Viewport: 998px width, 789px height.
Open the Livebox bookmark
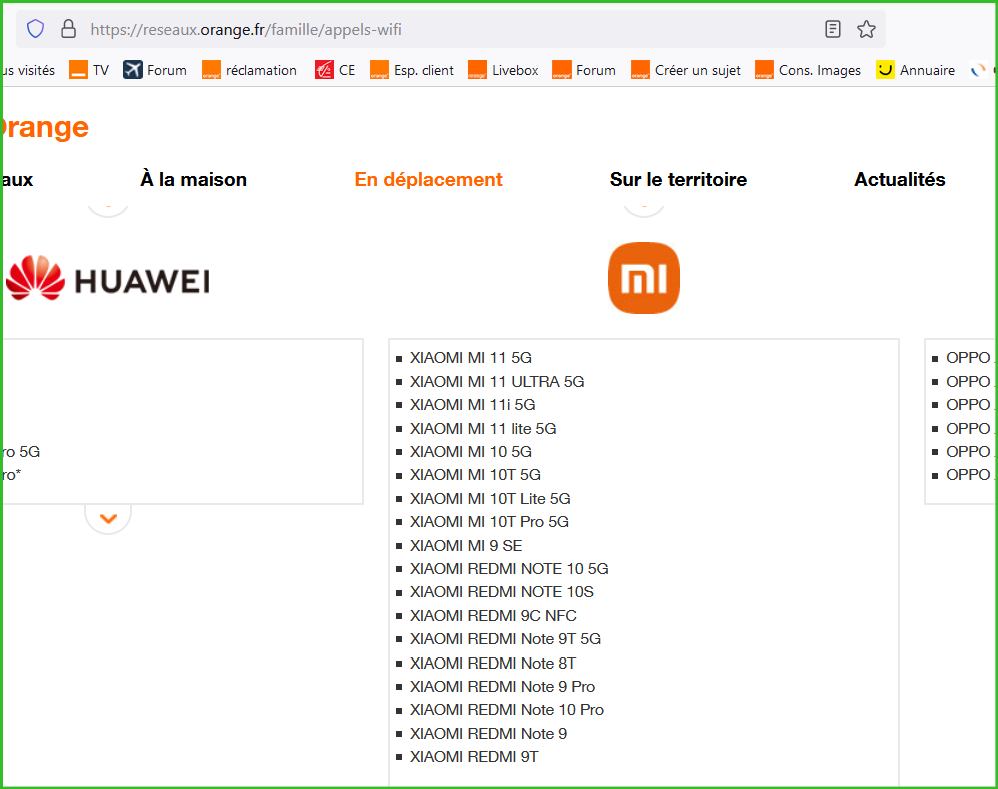(x=503, y=70)
